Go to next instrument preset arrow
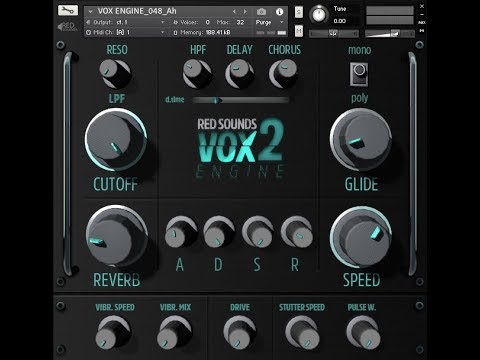Viewport: 480px width, 360px height. click(245, 11)
